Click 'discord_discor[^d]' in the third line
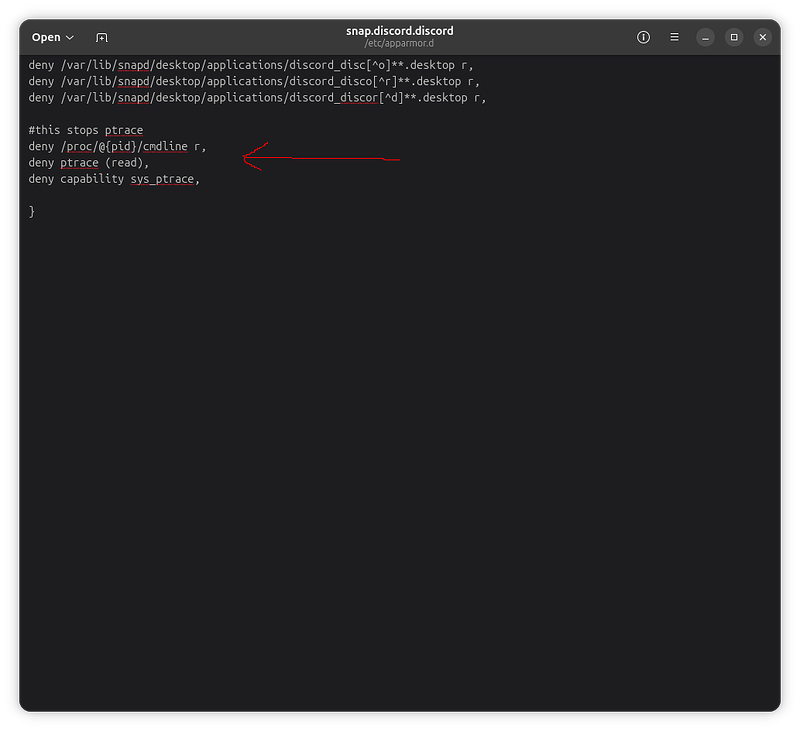 click(346, 97)
